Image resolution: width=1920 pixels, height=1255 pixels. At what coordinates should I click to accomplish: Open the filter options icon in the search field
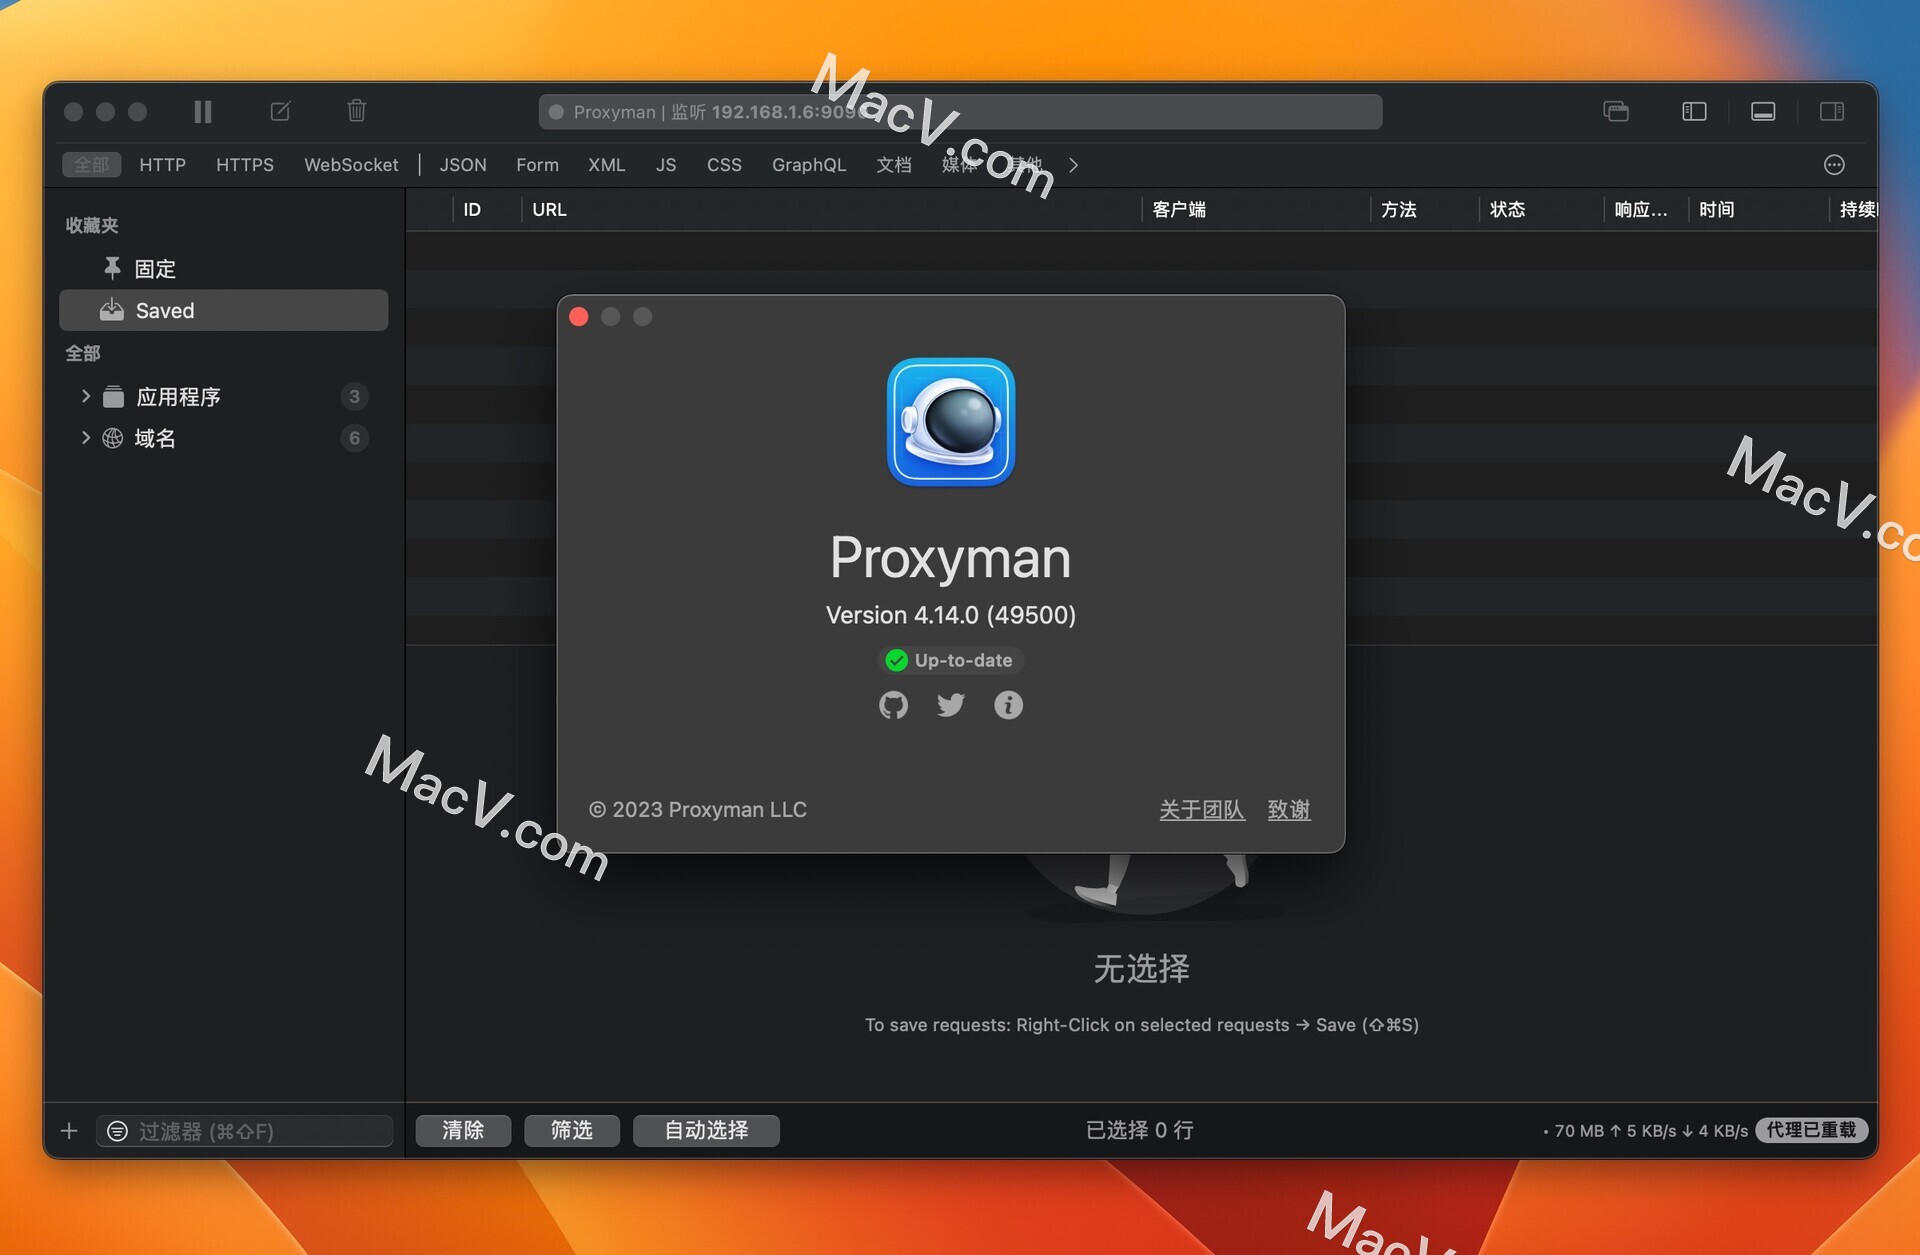point(117,1131)
